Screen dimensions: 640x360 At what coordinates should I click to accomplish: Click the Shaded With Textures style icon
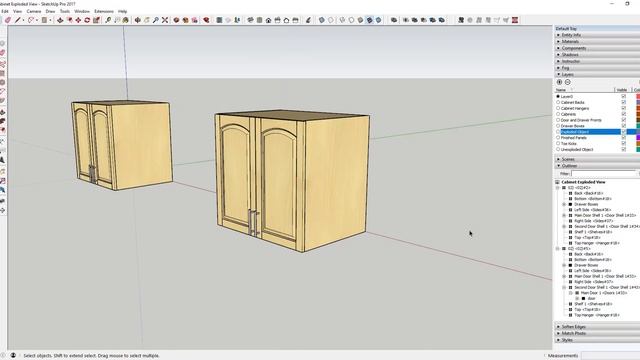coord(369,20)
